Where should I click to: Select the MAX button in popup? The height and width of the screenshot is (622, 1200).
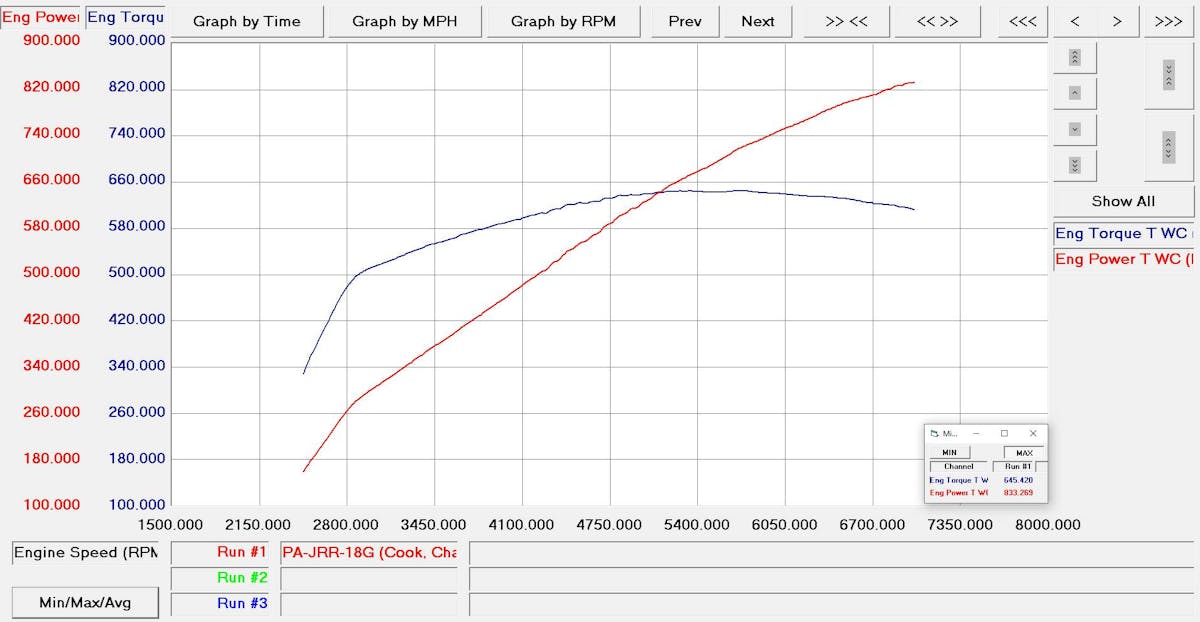click(x=1024, y=453)
